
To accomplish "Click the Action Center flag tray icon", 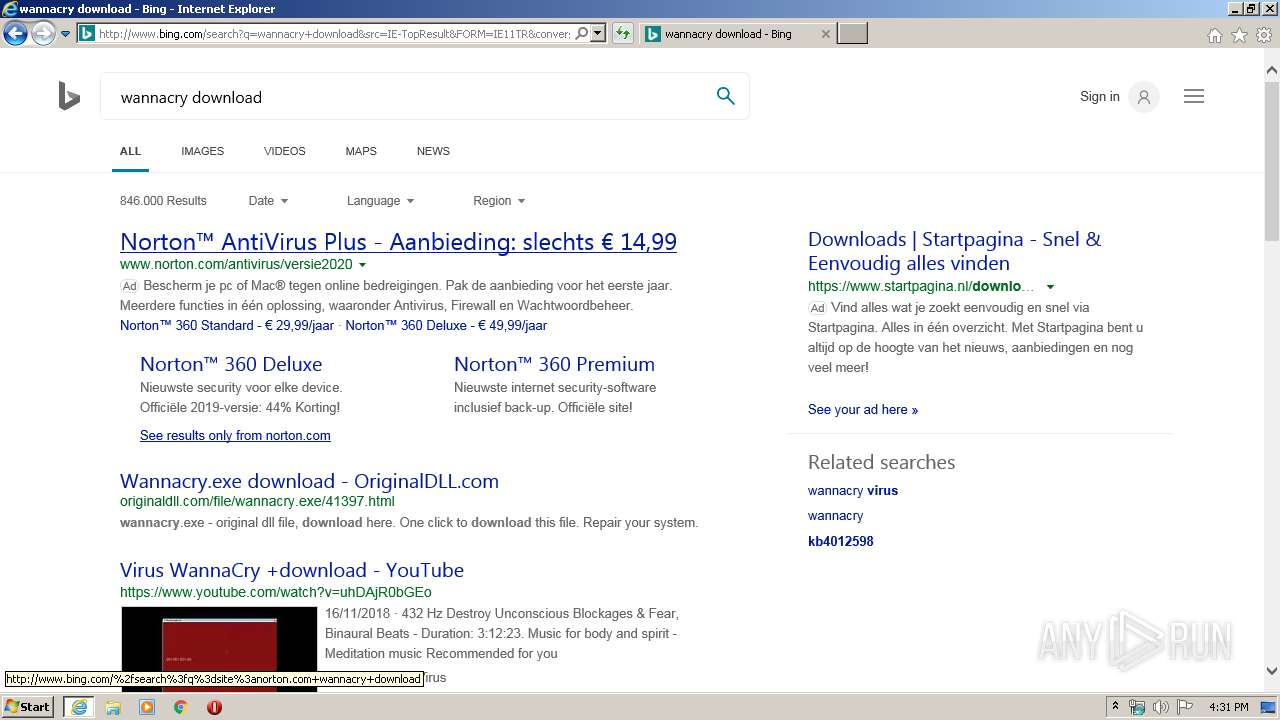I will [1185, 707].
